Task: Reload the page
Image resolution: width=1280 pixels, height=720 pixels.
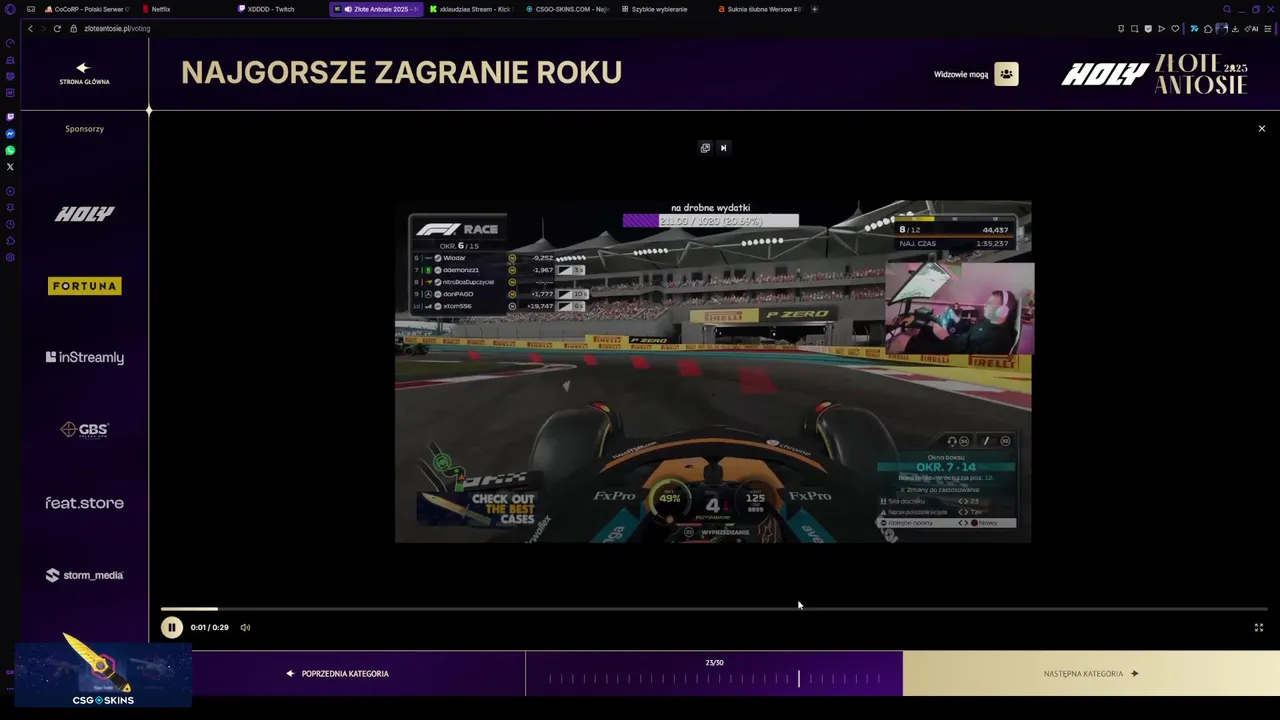Action: [x=57, y=28]
